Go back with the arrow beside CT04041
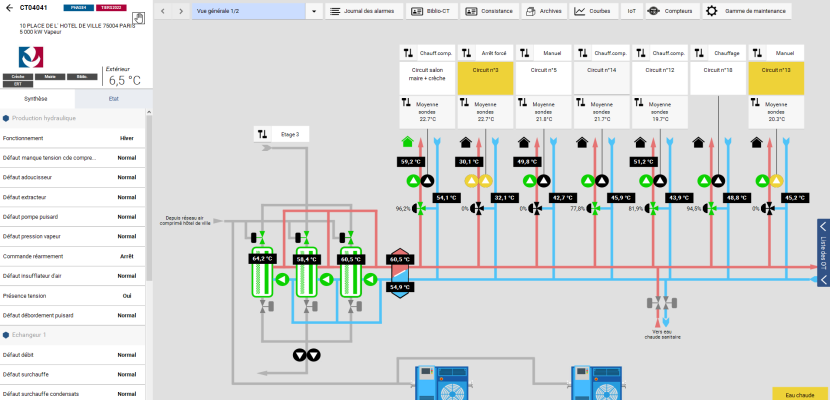Viewport: 830px width, 400px height. (x=9, y=8)
